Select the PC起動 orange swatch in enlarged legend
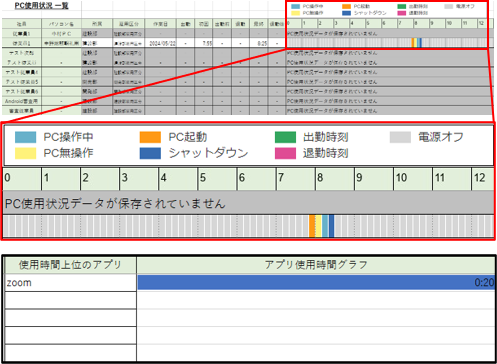The image size is (497, 364). [150, 137]
